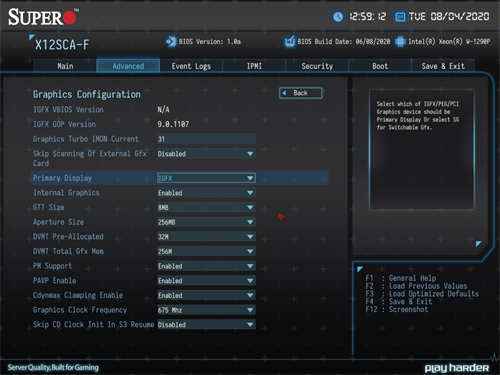Click the BIOS Build Date icon
500x375 pixels.
click(290, 42)
